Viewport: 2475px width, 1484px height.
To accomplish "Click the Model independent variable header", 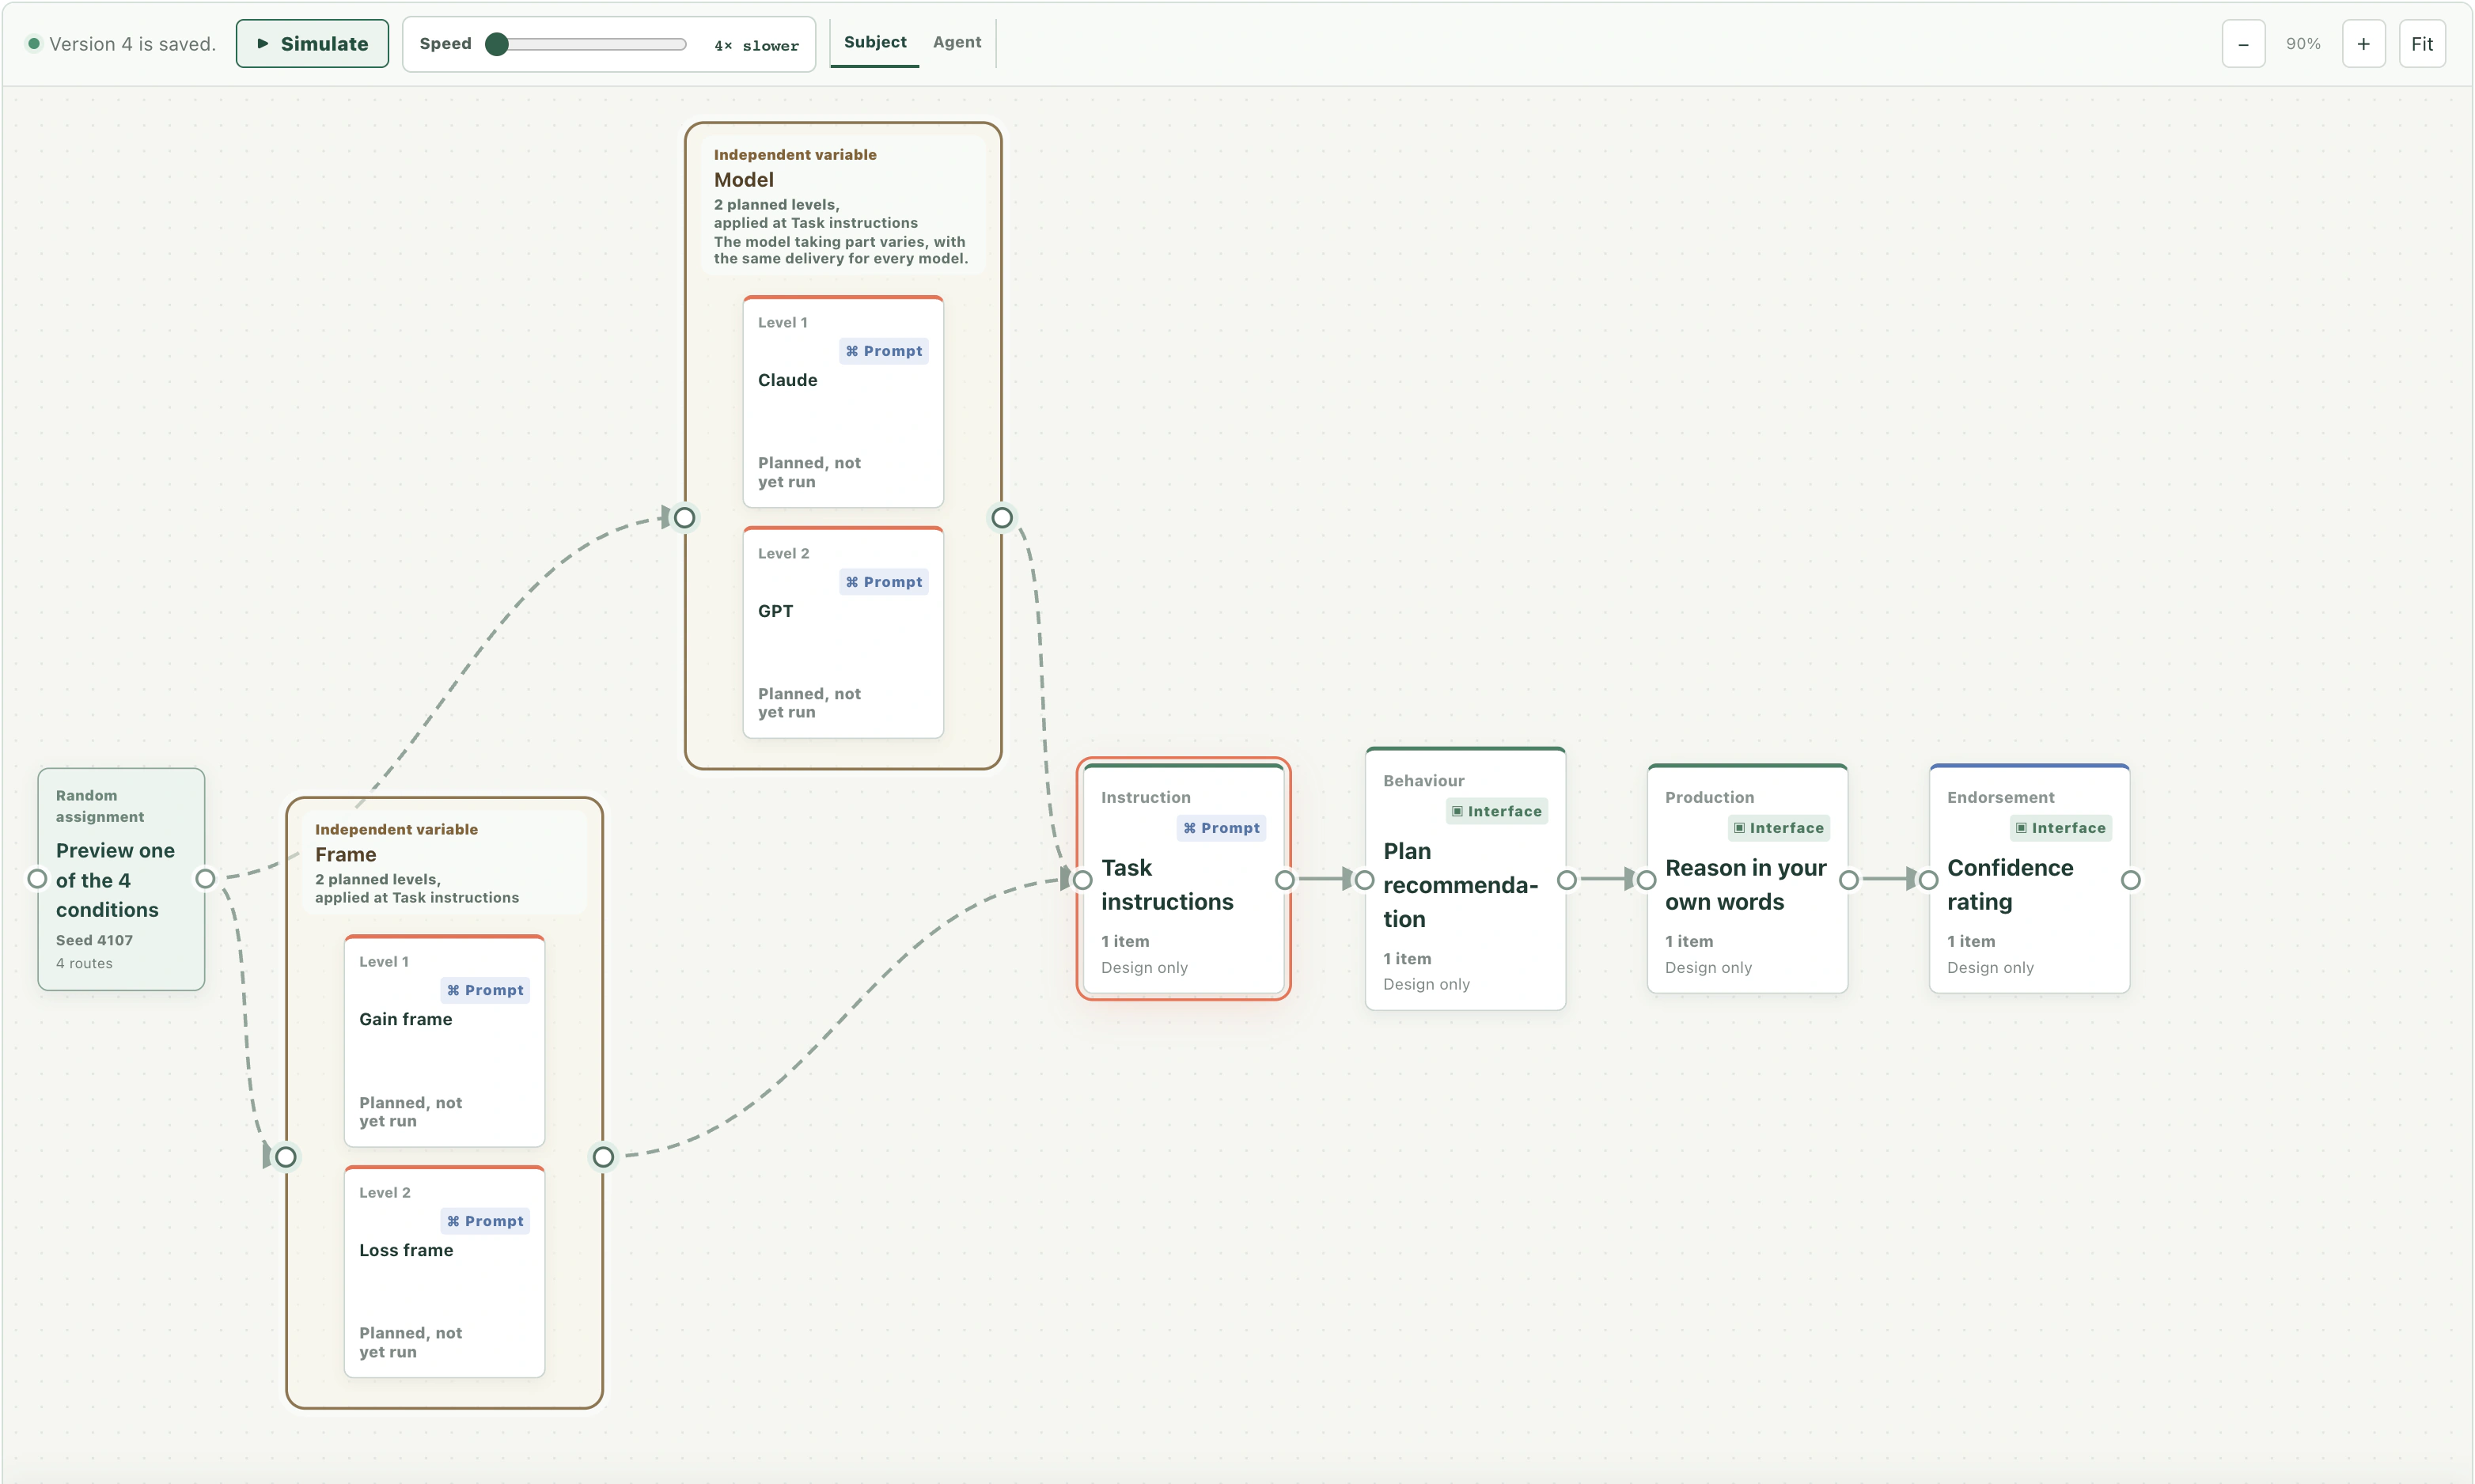I will tap(842, 205).
